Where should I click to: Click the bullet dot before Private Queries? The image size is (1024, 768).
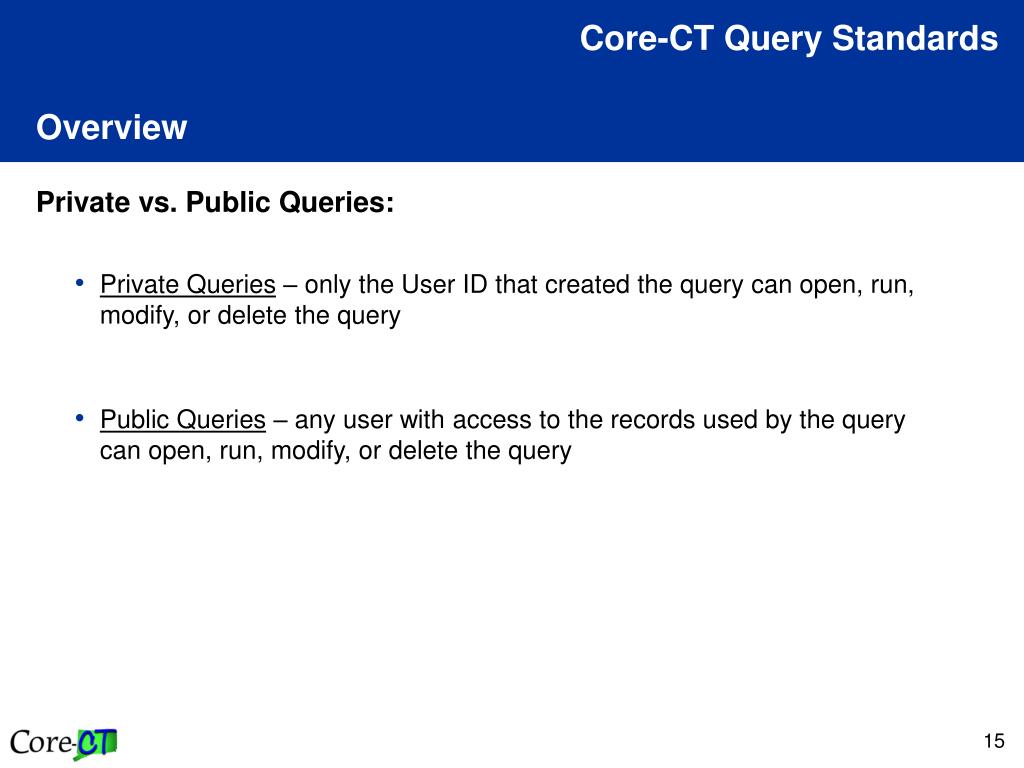pos(80,283)
